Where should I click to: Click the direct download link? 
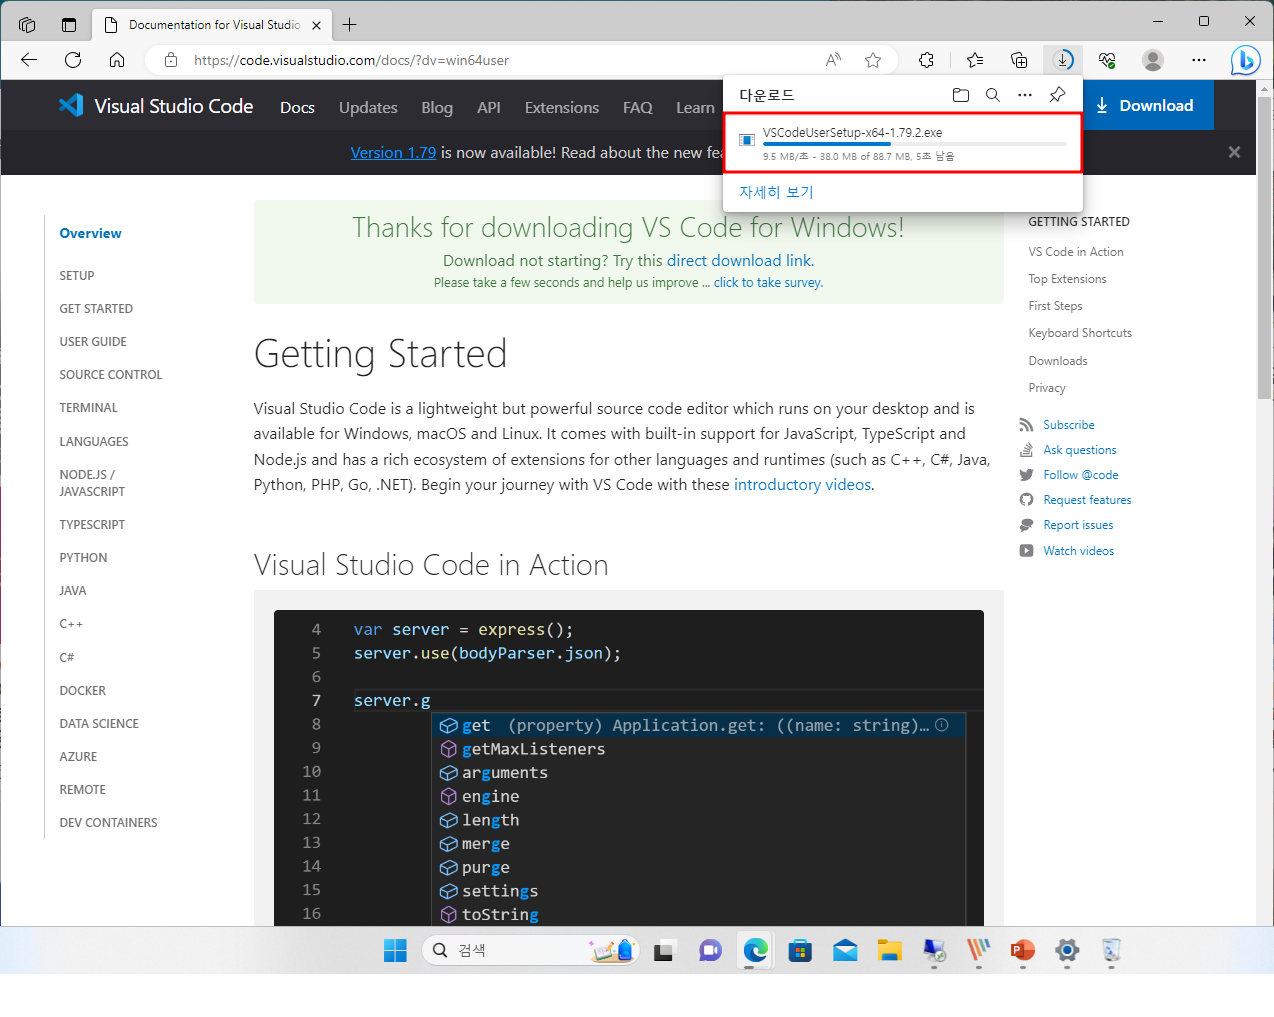coord(740,260)
